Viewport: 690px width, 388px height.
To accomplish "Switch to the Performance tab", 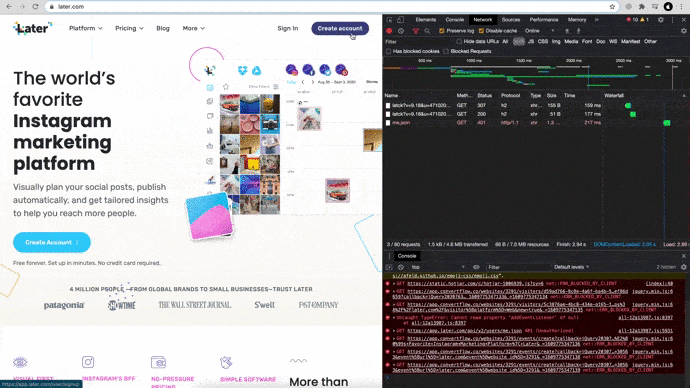I will tap(544, 20).
